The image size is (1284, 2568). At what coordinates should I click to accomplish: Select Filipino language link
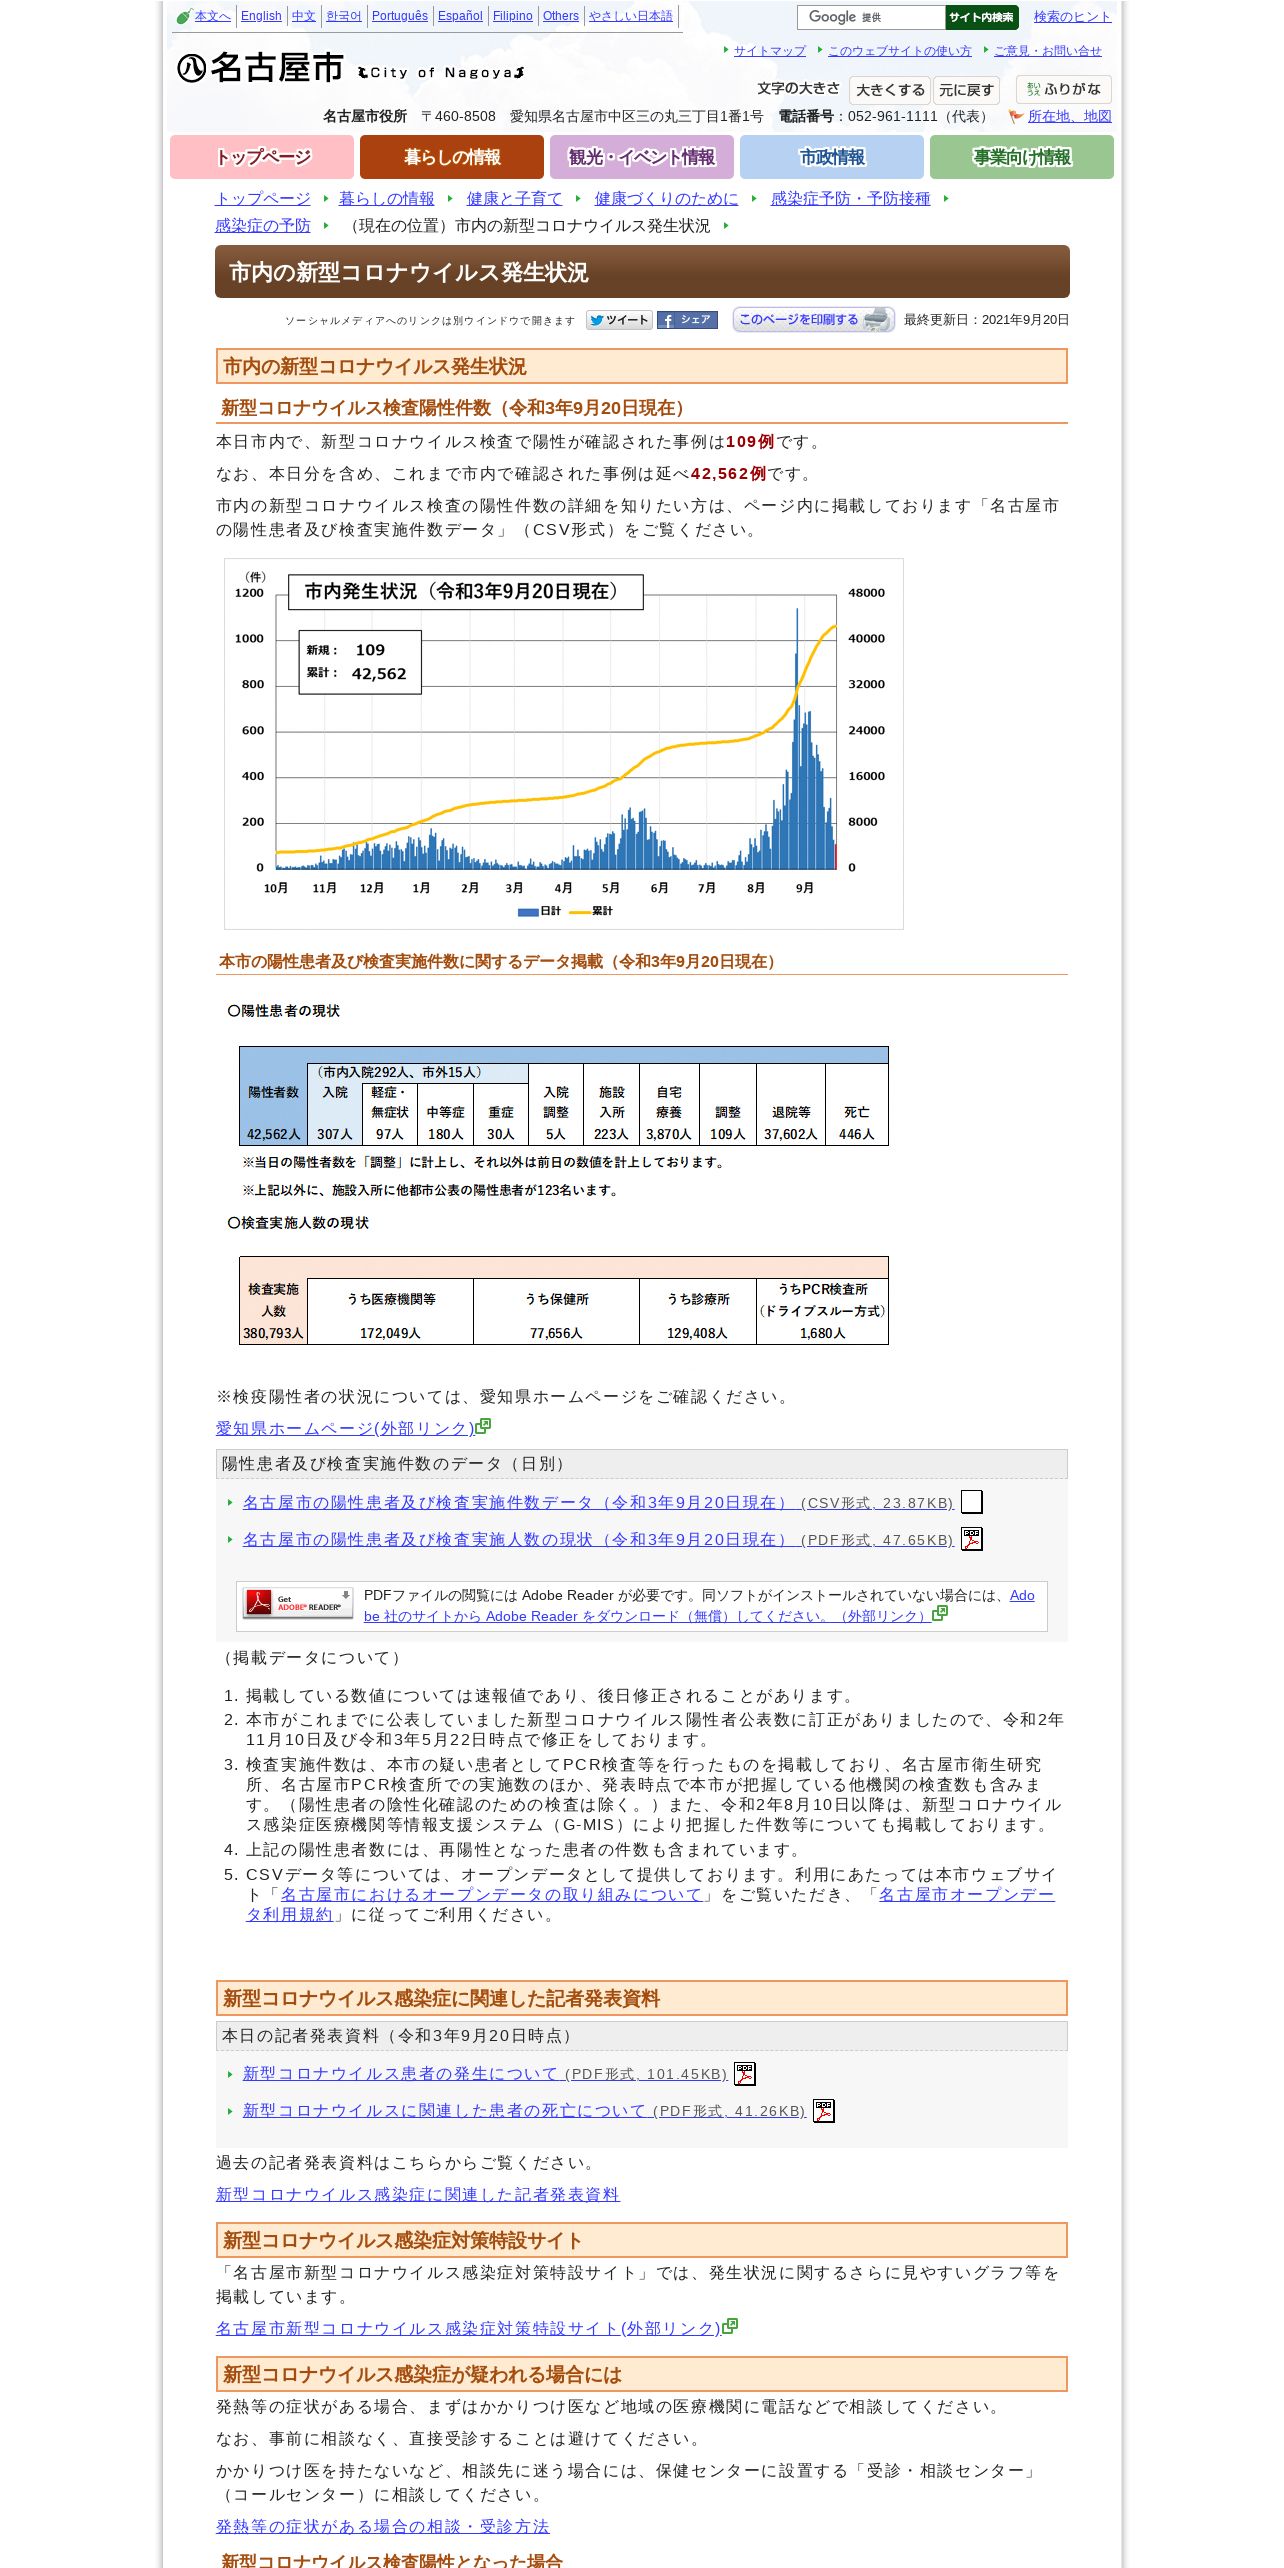click(x=513, y=16)
